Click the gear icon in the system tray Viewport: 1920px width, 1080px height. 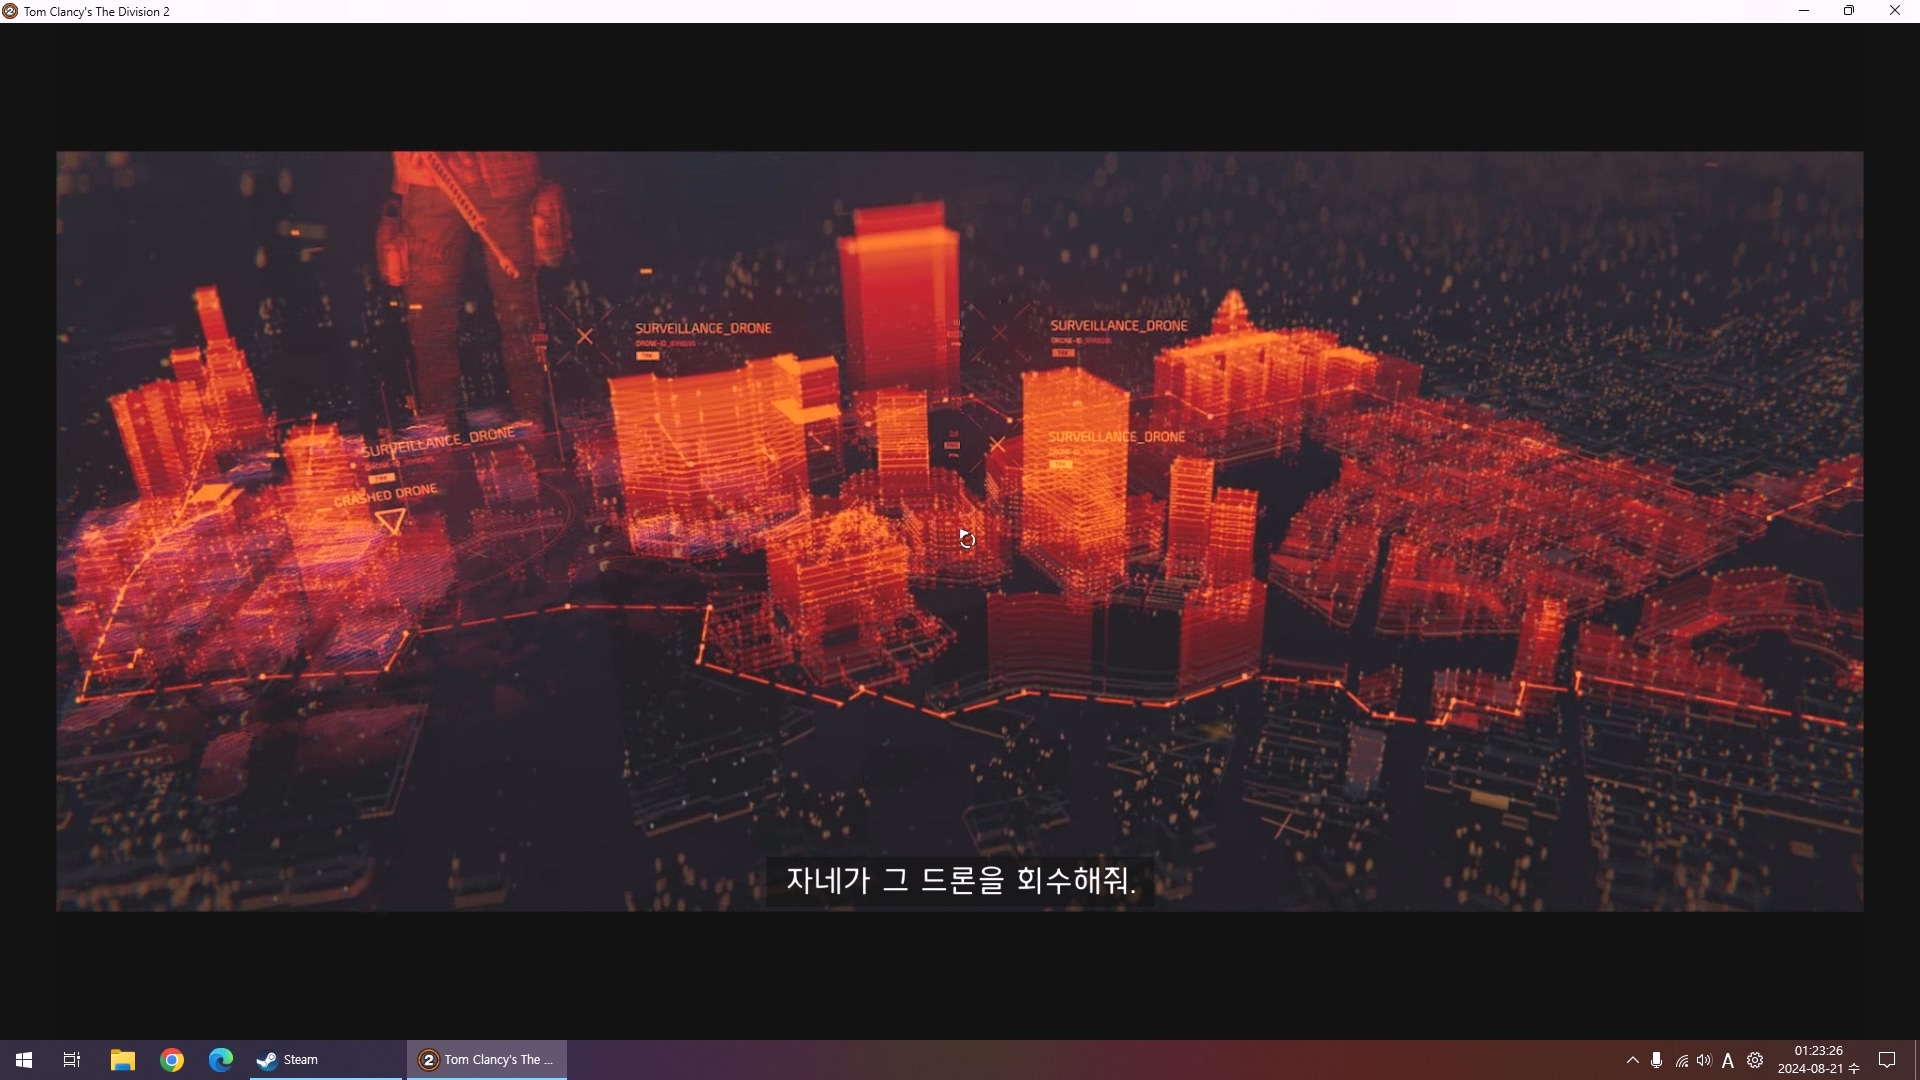coord(1755,1060)
